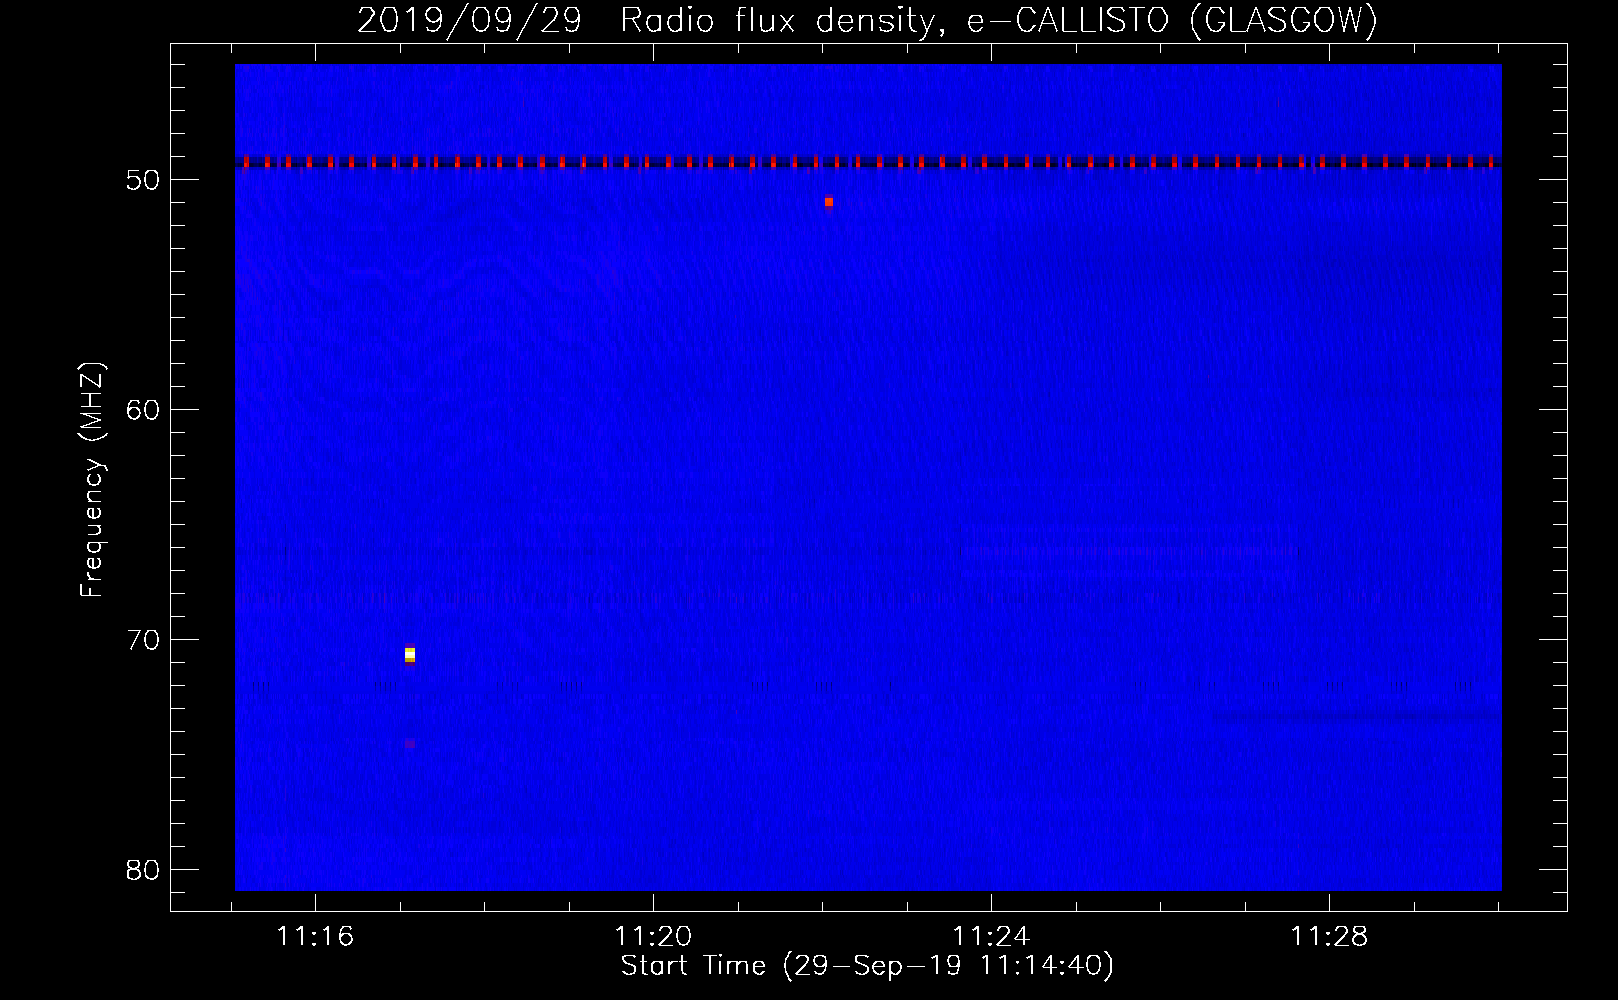Click the faint purple spot near 75 MHz

tap(410, 744)
